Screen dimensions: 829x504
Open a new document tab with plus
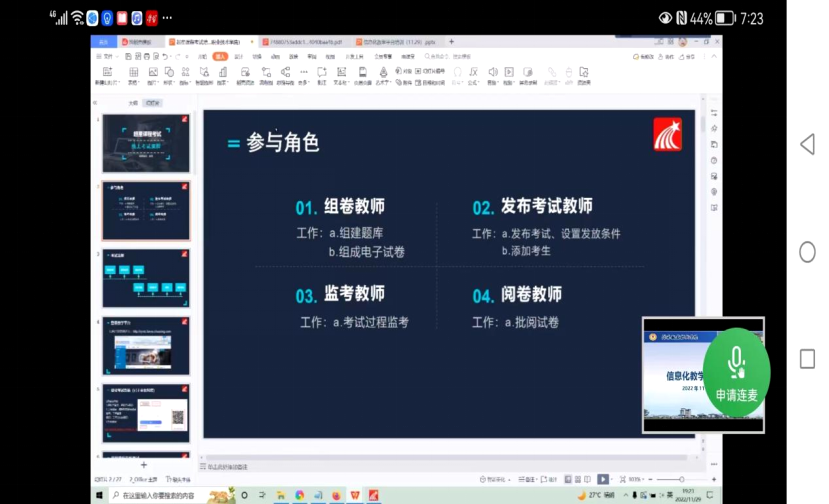(x=451, y=42)
